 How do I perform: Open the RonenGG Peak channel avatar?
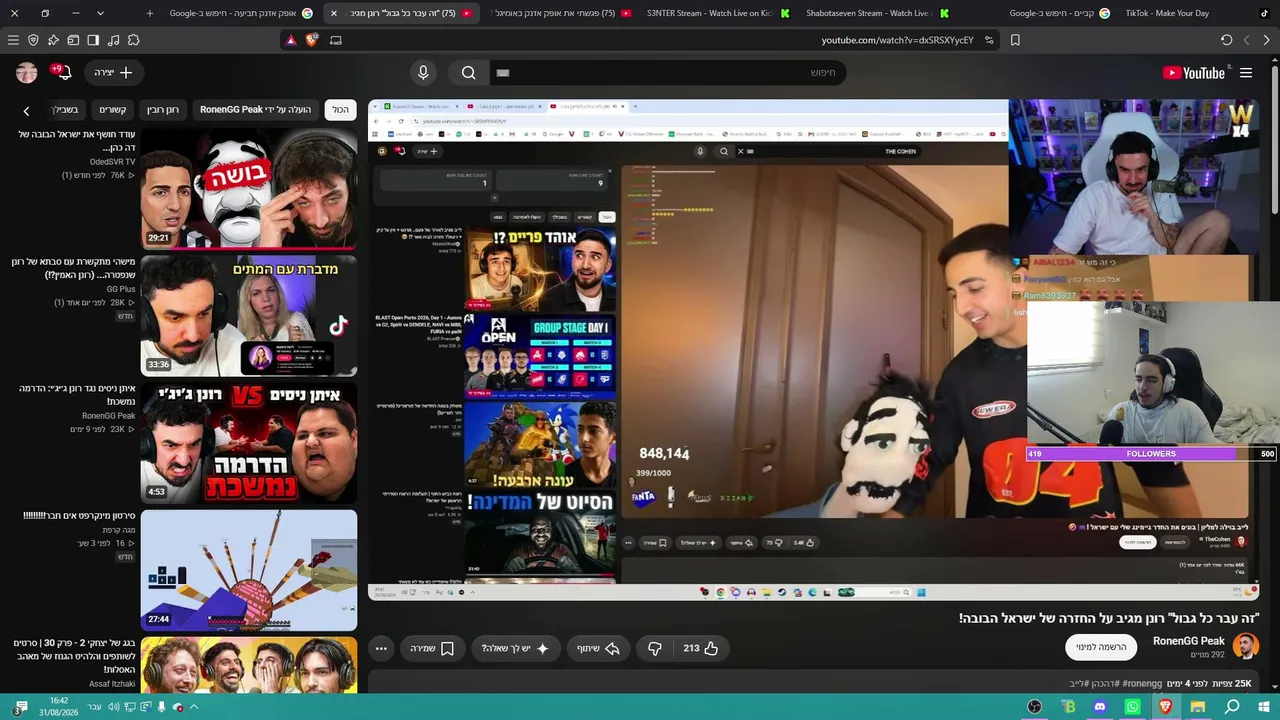point(1246,646)
